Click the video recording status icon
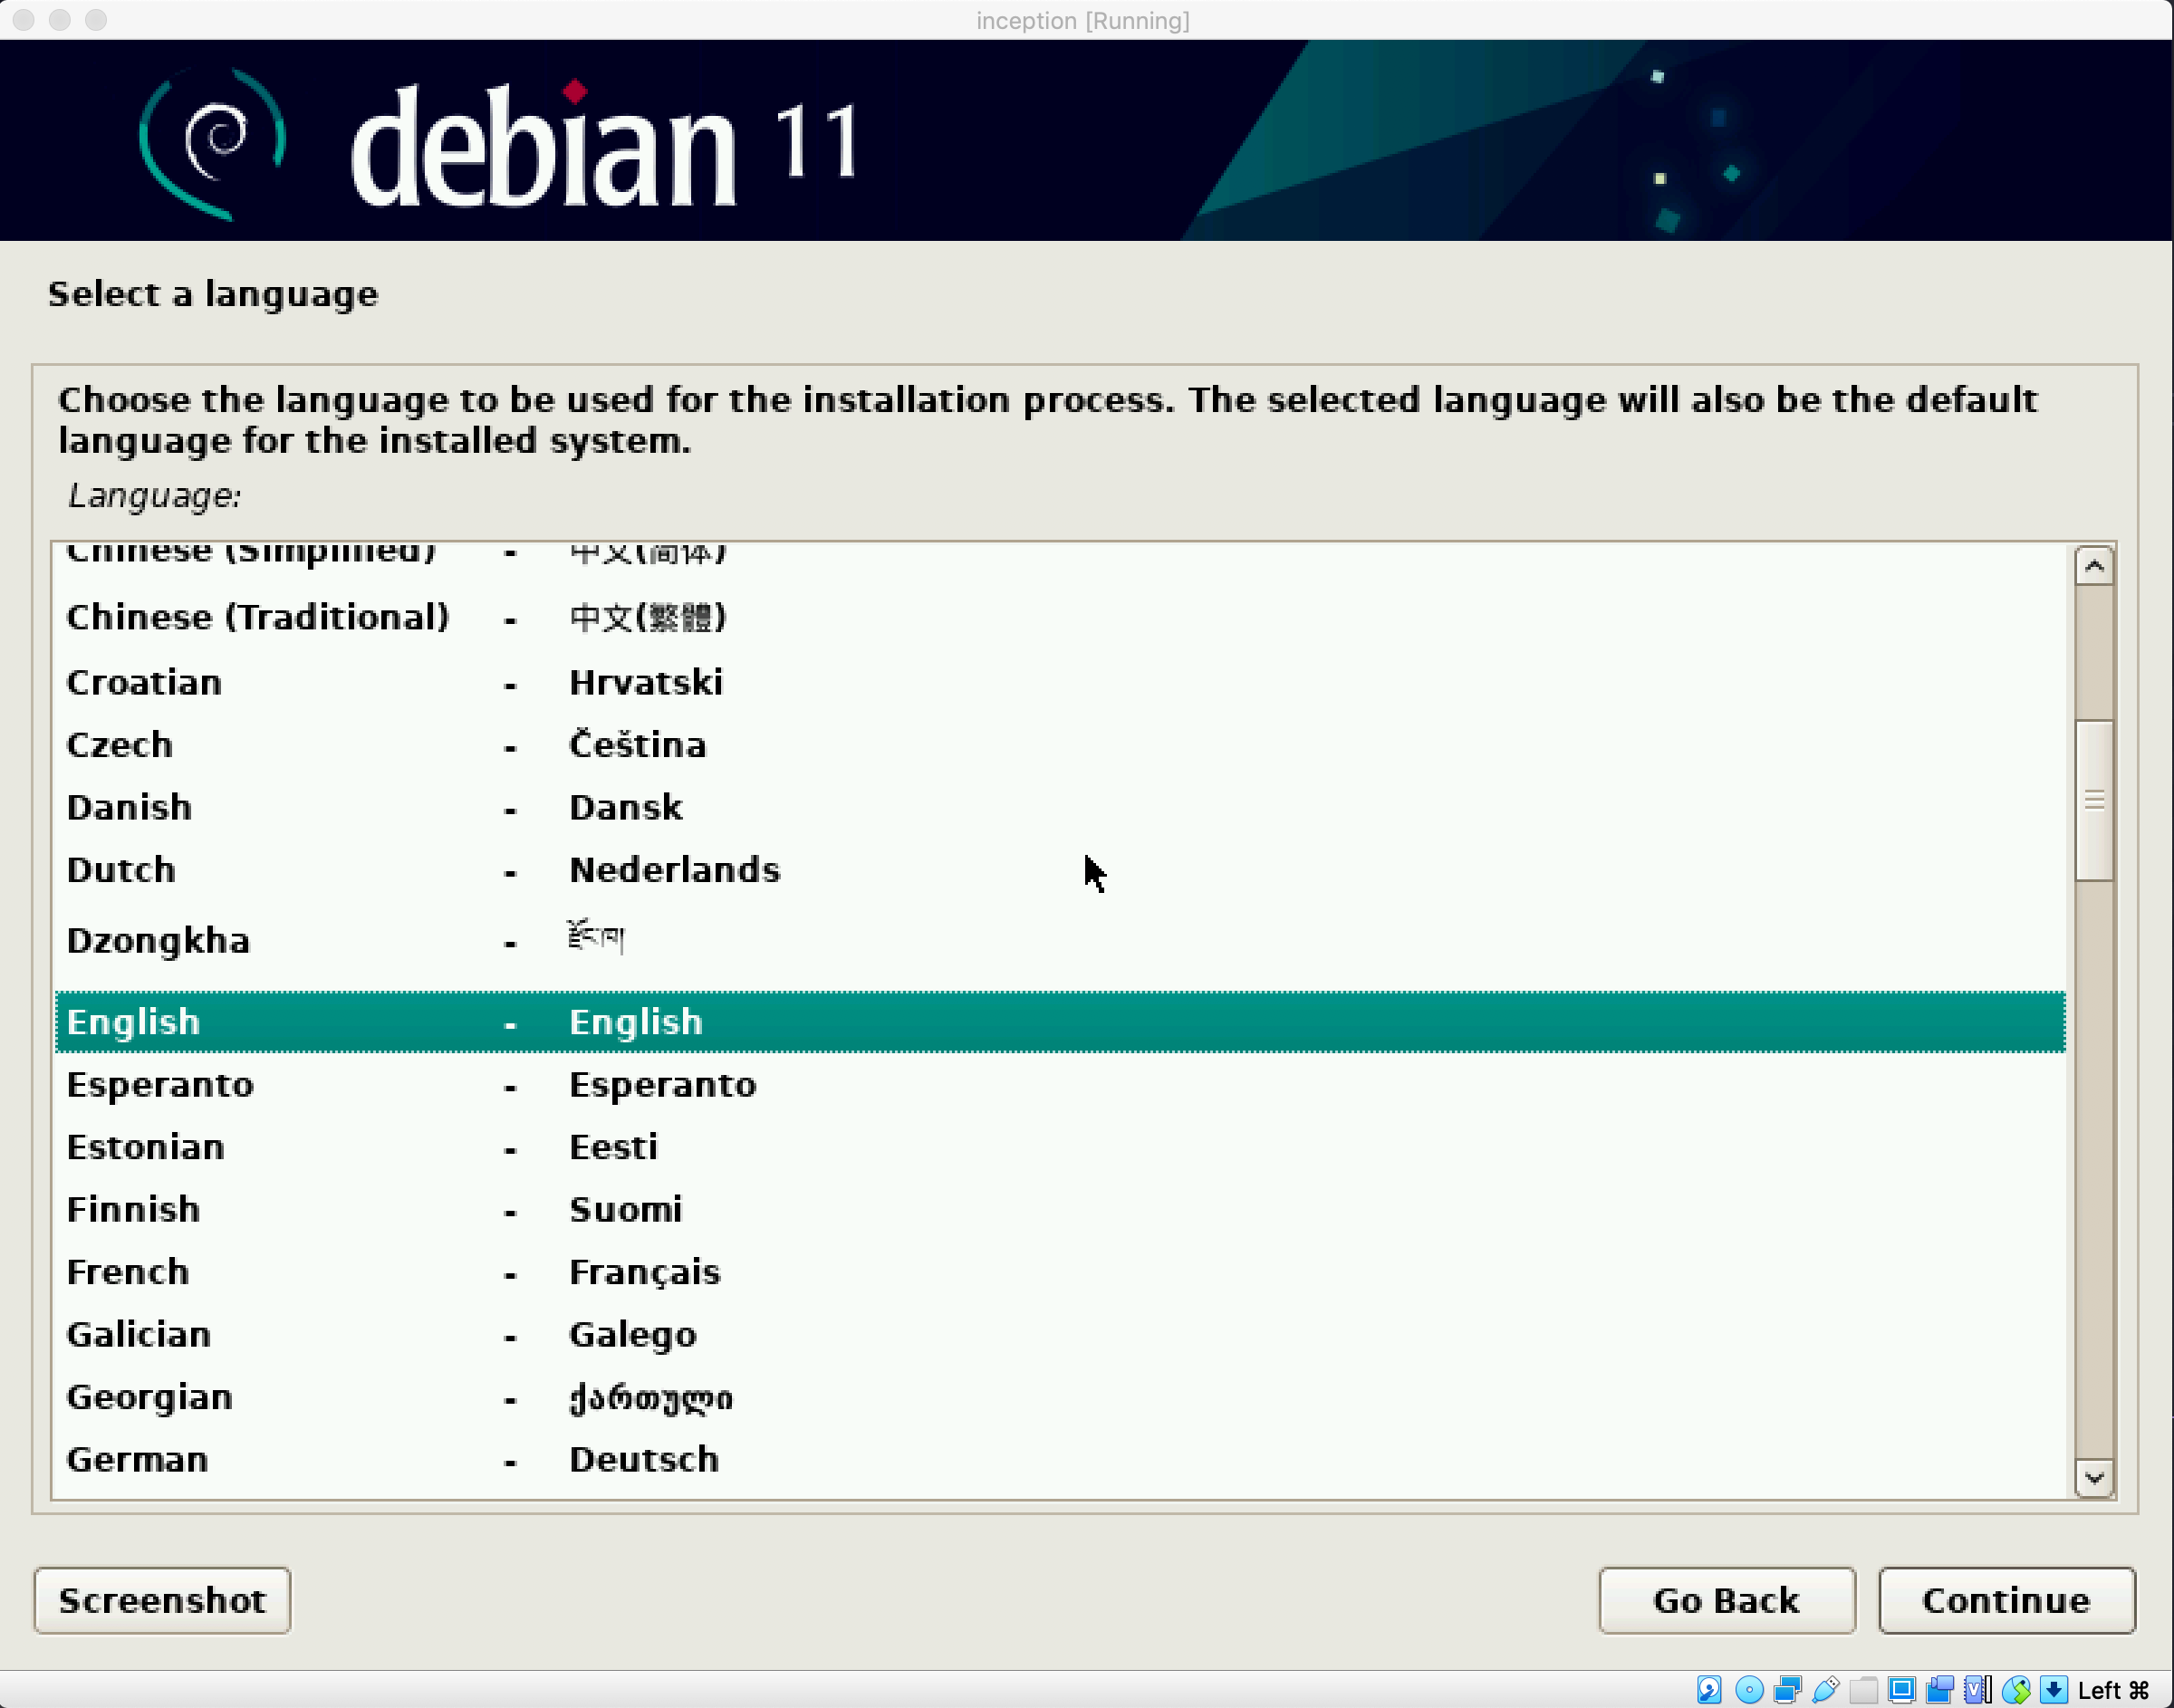The width and height of the screenshot is (2174, 1708). [x=1939, y=1690]
